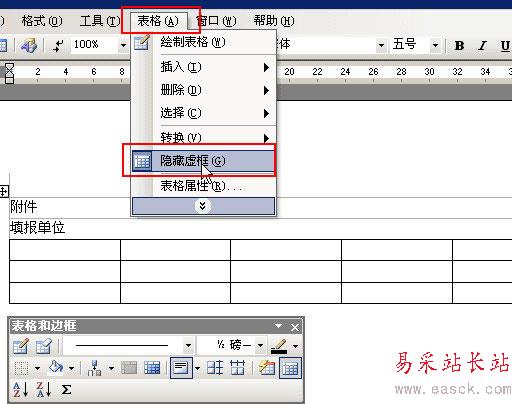Click the 附件 text line
The height and width of the screenshot is (404, 512).
(x=24, y=207)
